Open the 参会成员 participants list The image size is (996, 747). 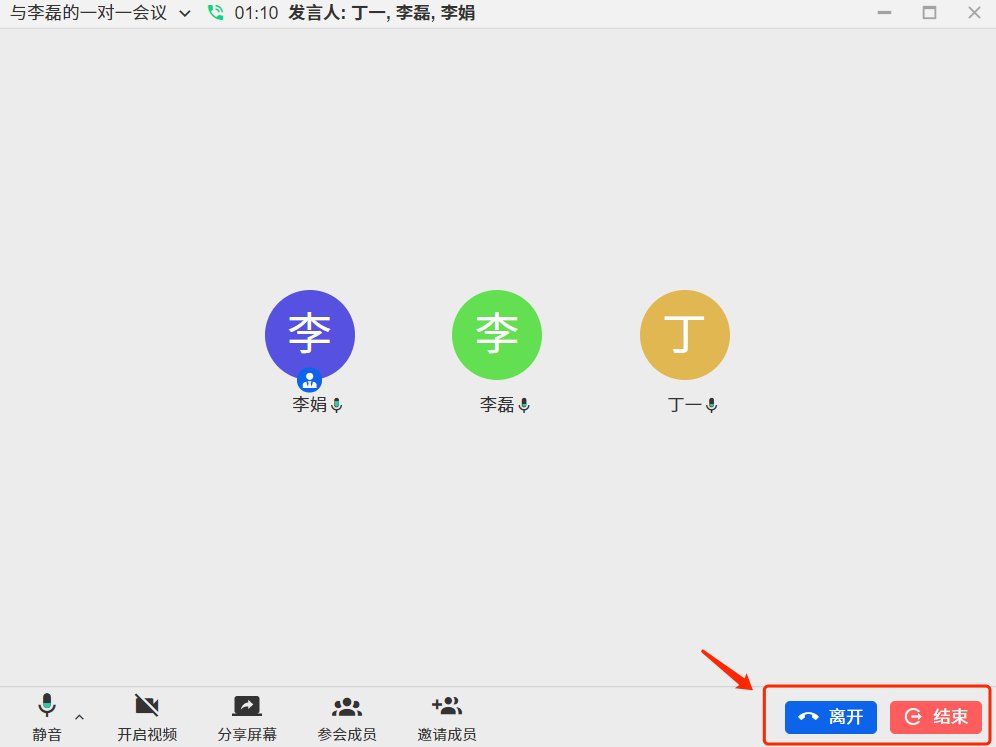(347, 718)
